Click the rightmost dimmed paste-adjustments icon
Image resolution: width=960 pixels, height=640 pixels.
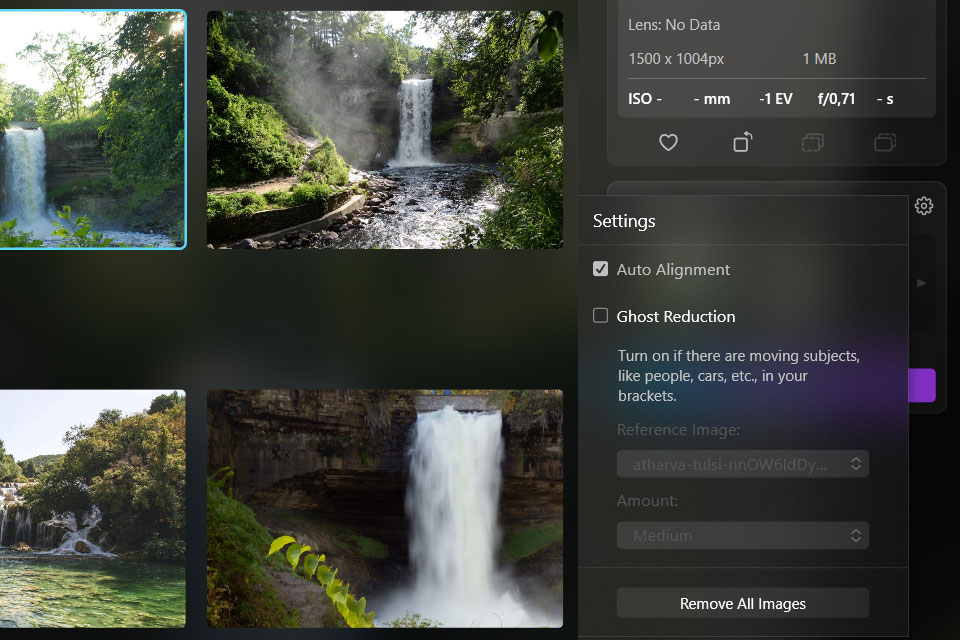(x=885, y=143)
